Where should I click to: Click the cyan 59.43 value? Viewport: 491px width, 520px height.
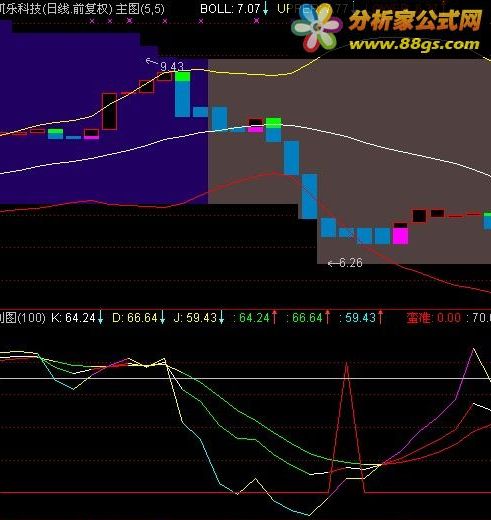(x=360, y=318)
